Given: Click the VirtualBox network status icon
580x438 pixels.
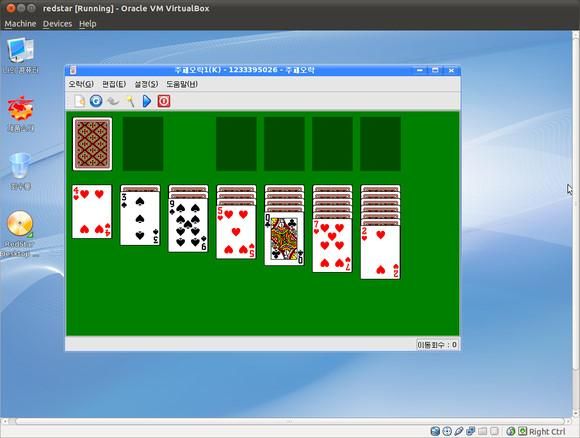Looking at the screenshot, I should click(471, 431).
